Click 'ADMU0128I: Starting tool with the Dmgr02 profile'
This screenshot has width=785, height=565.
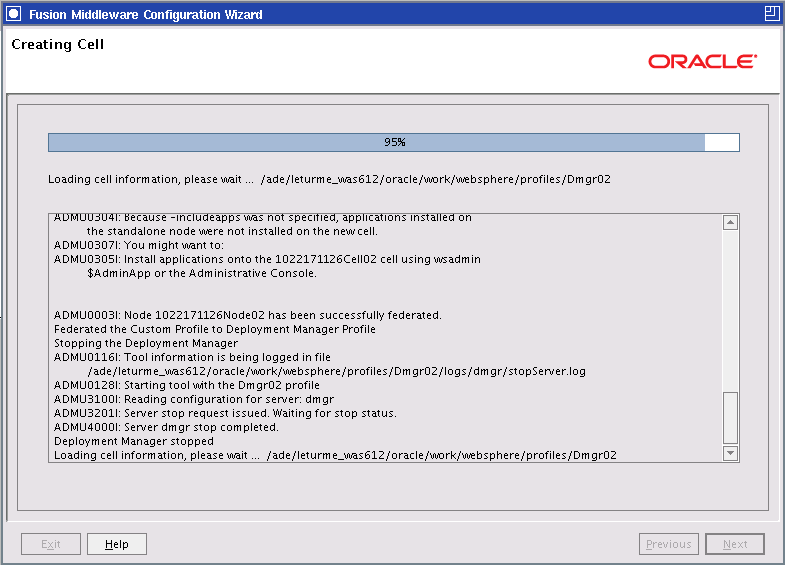click(187, 385)
